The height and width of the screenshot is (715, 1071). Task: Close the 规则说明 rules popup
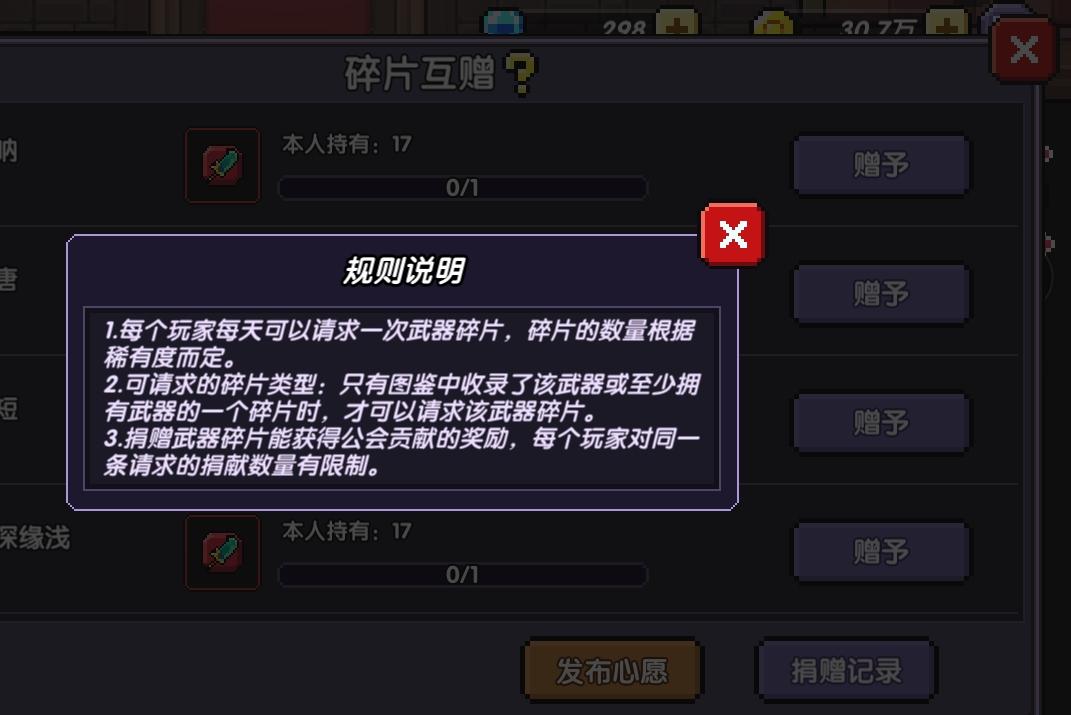tap(733, 234)
